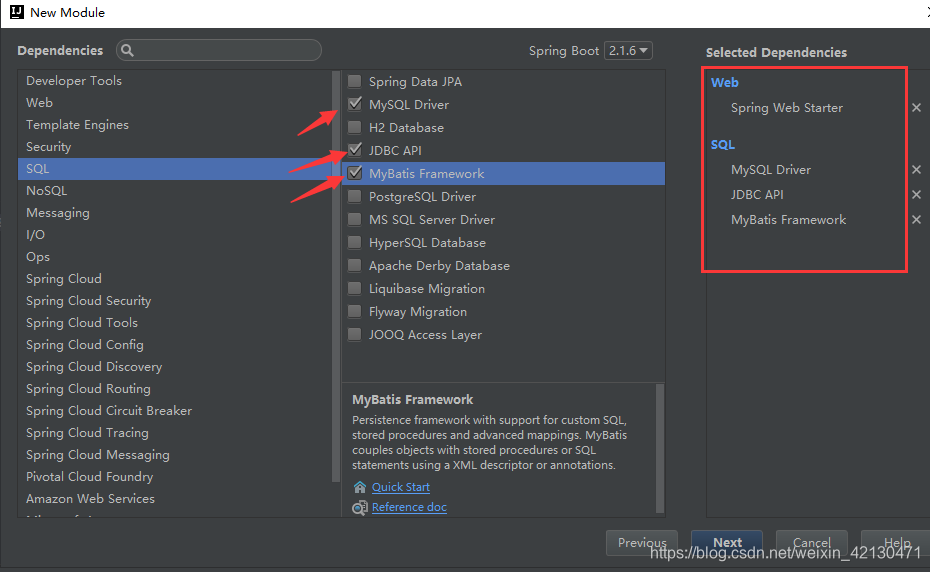Screen dimensions: 930x572
Task: Enable the MS SQL Server Driver checkbox
Action: click(x=355, y=220)
